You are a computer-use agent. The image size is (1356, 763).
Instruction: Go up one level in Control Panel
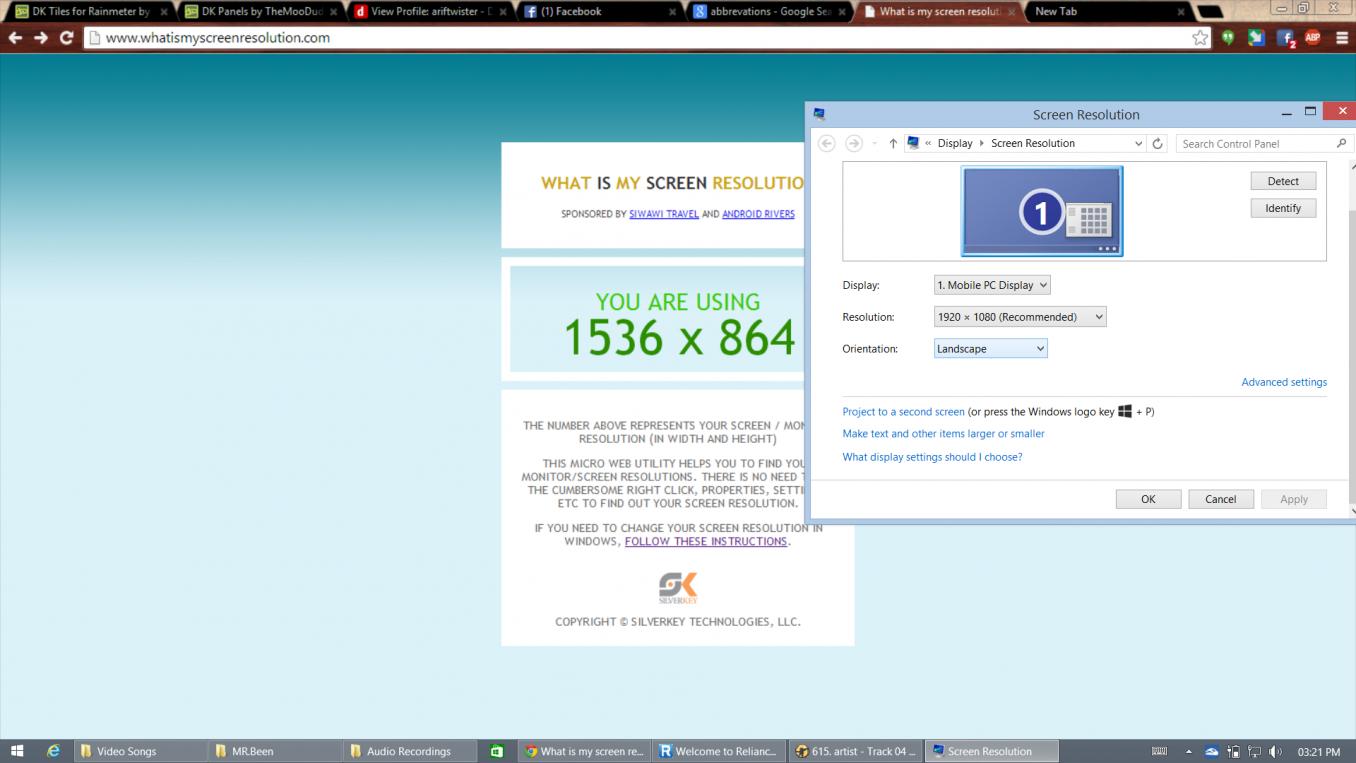coord(893,144)
